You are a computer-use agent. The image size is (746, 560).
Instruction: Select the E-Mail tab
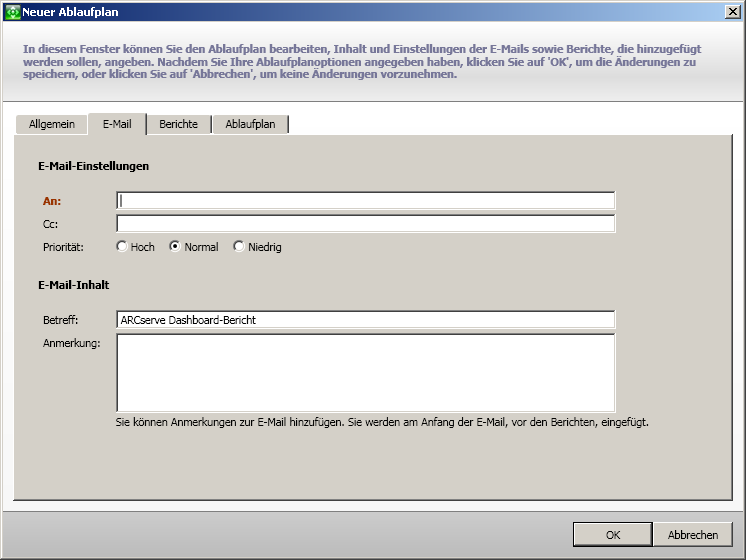click(x=117, y=125)
